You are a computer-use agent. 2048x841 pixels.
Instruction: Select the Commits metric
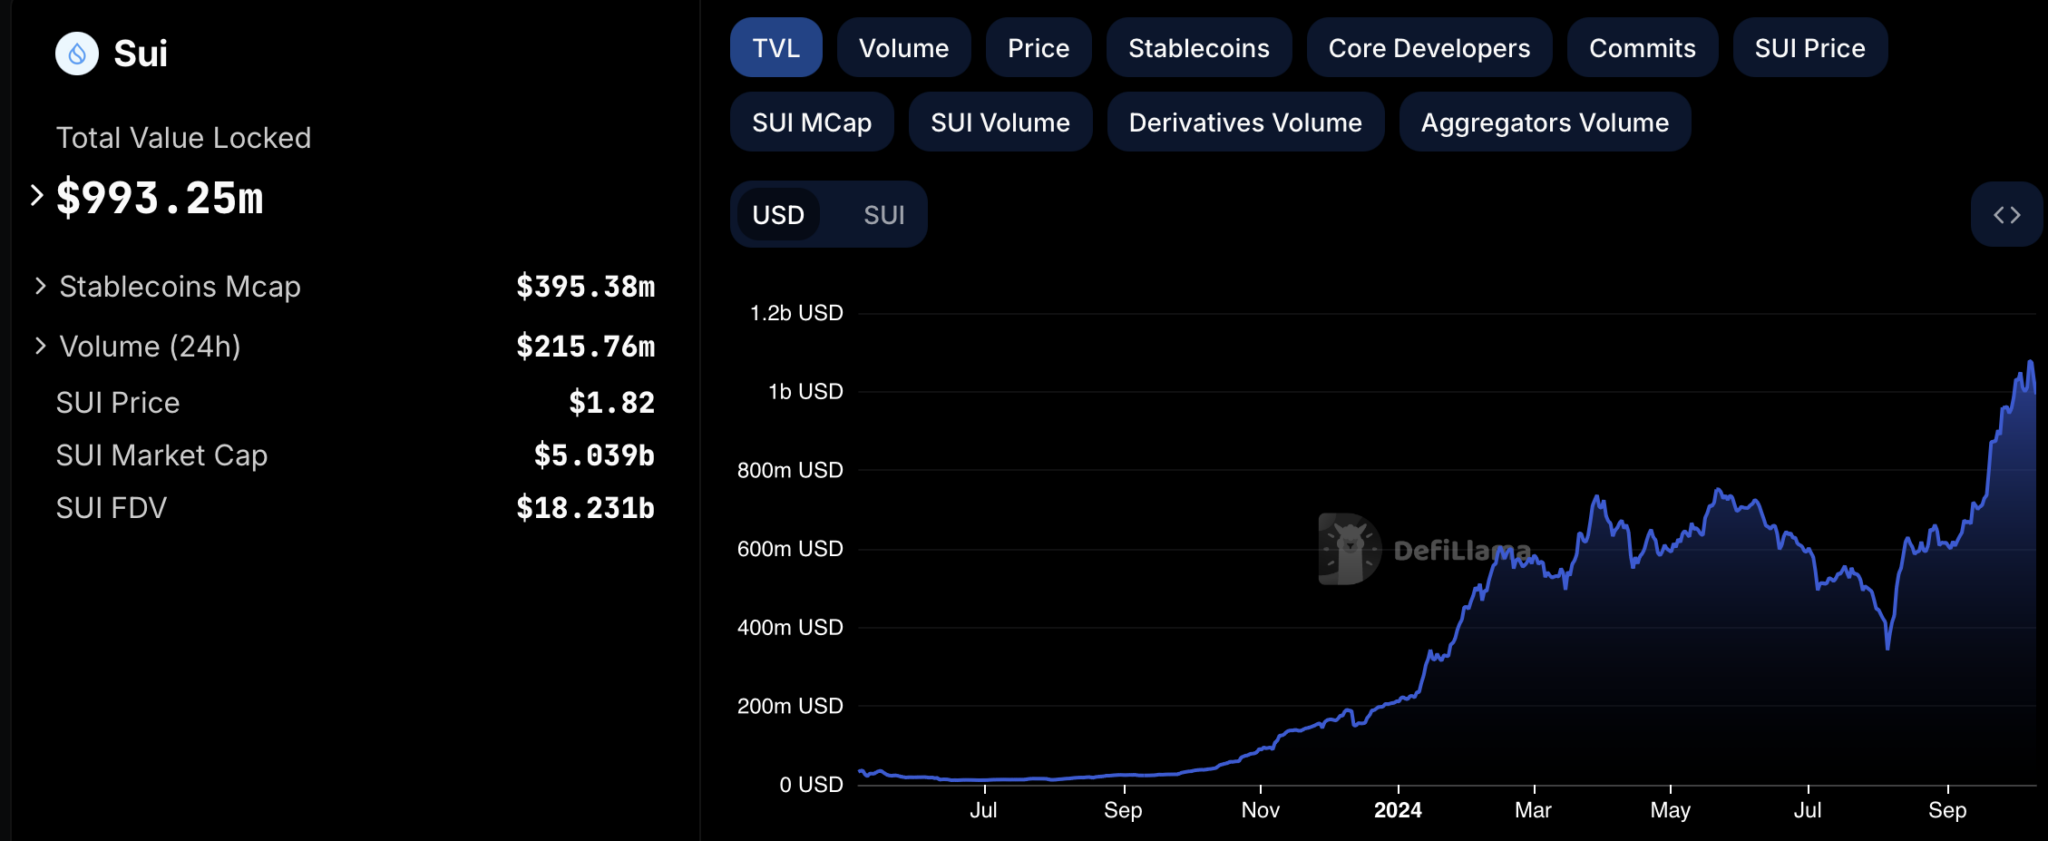coord(1642,48)
